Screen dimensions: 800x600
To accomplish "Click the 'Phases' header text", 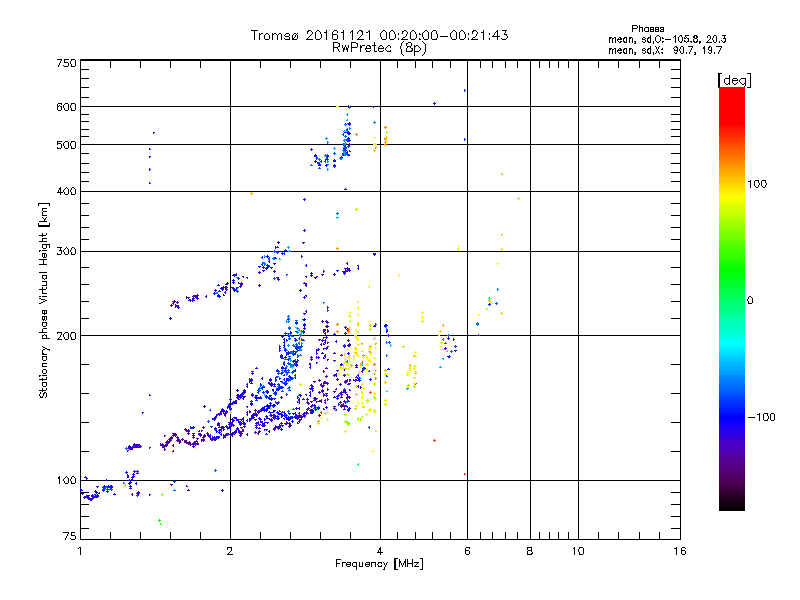I will coord(647,29).
